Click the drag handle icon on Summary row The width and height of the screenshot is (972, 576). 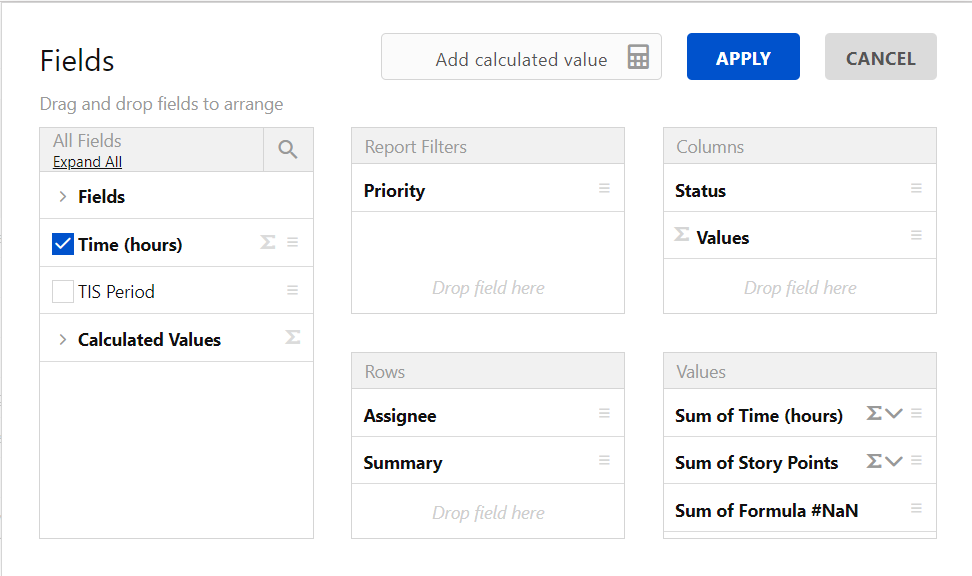605,462
